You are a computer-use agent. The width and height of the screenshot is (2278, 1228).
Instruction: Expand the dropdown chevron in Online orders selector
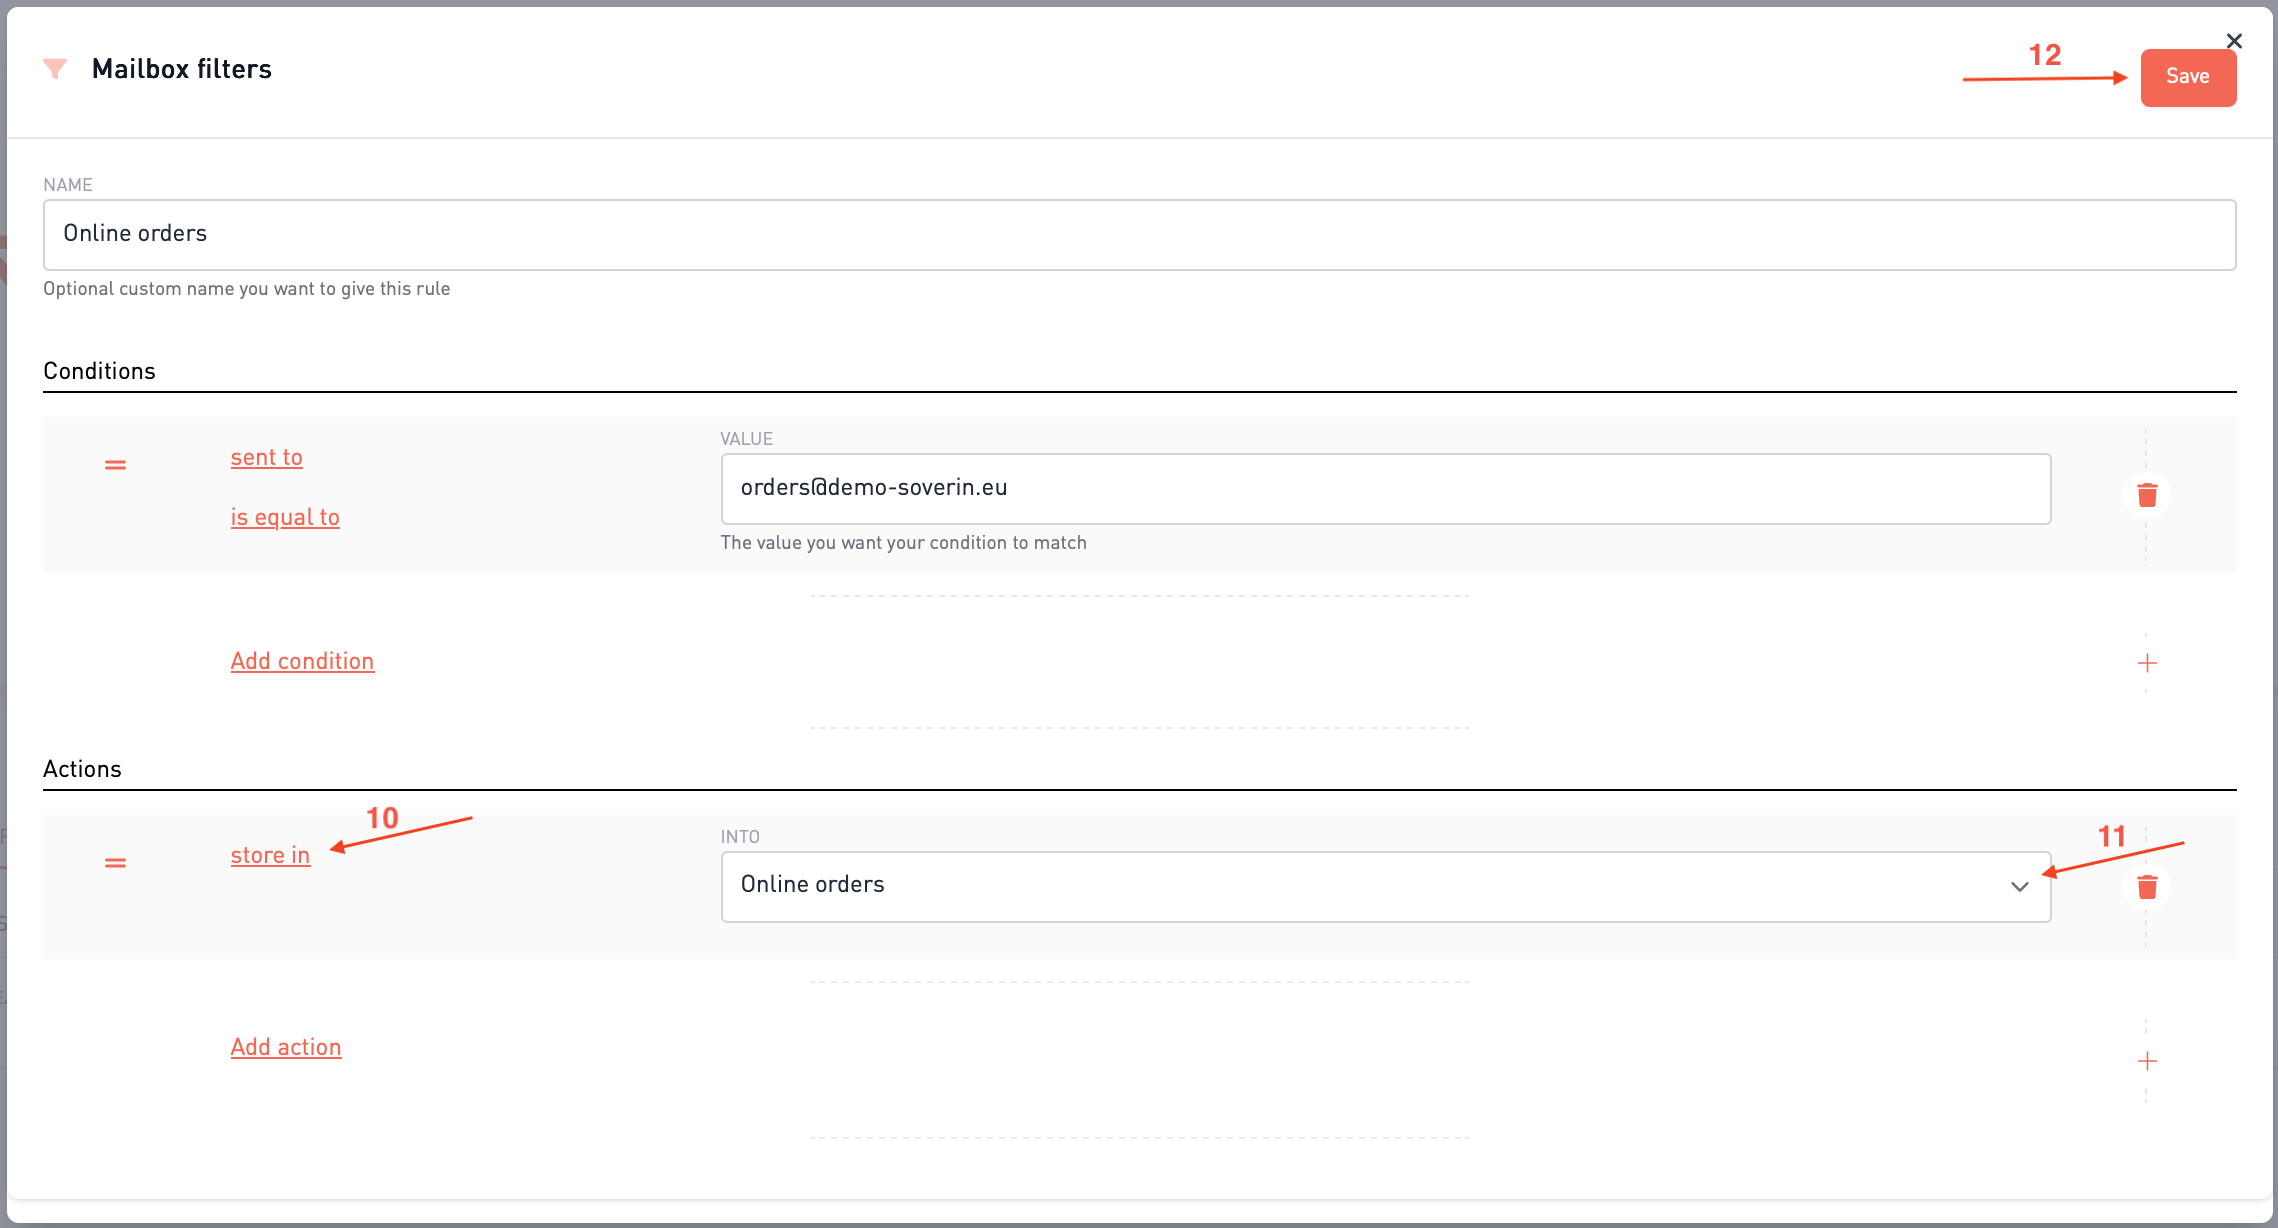tap(2019, 887)
